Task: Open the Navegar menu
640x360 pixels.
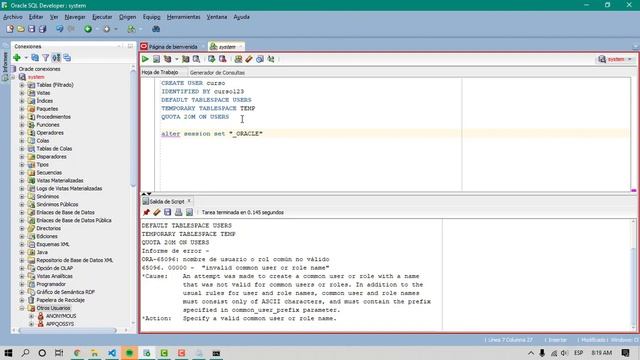Action: (75, 17)
